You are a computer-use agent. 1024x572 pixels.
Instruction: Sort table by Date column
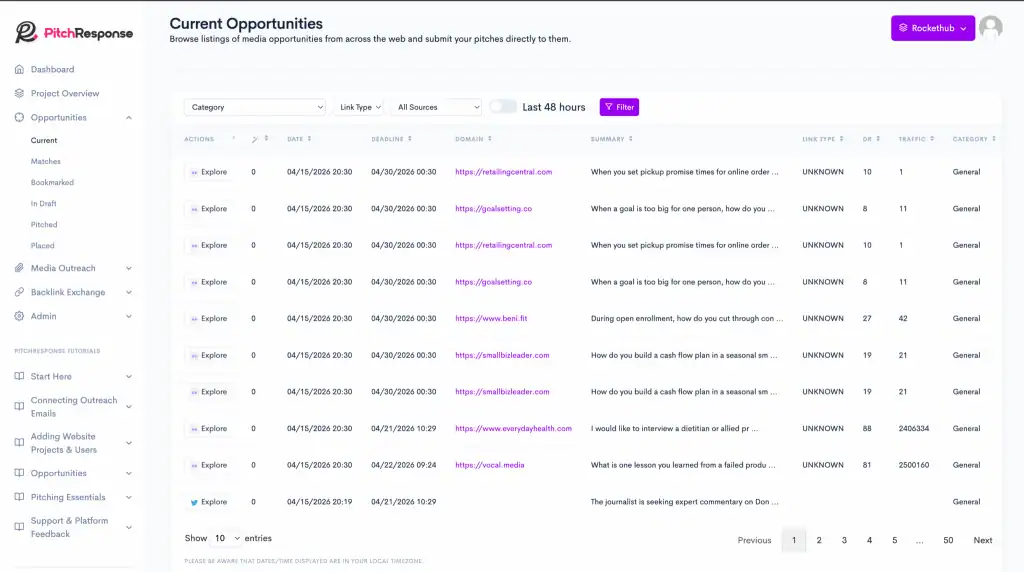coord(299,138)
